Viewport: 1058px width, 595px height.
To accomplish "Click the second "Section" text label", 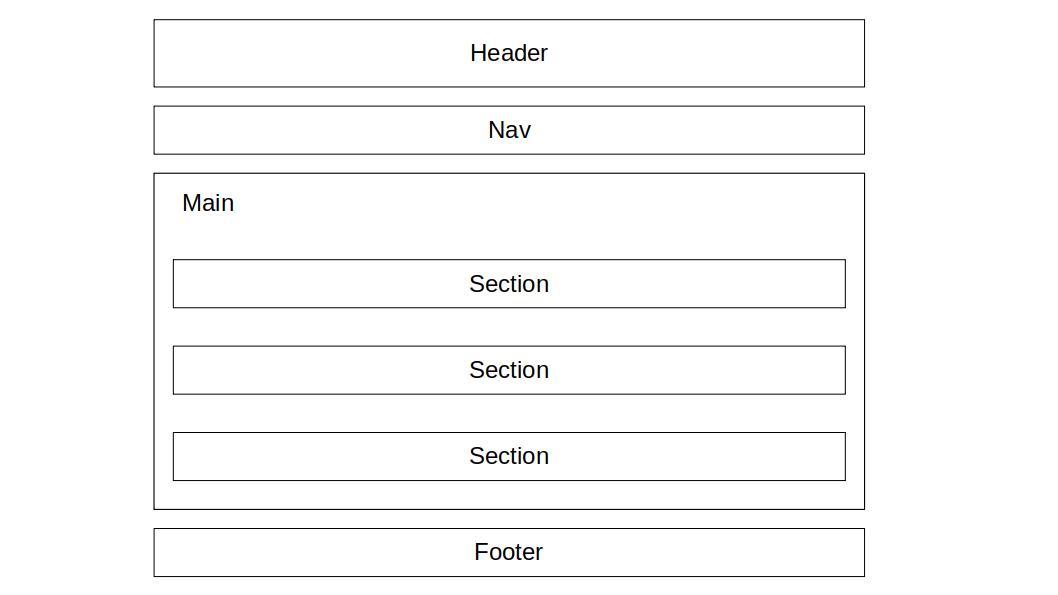I will [509, 370].
